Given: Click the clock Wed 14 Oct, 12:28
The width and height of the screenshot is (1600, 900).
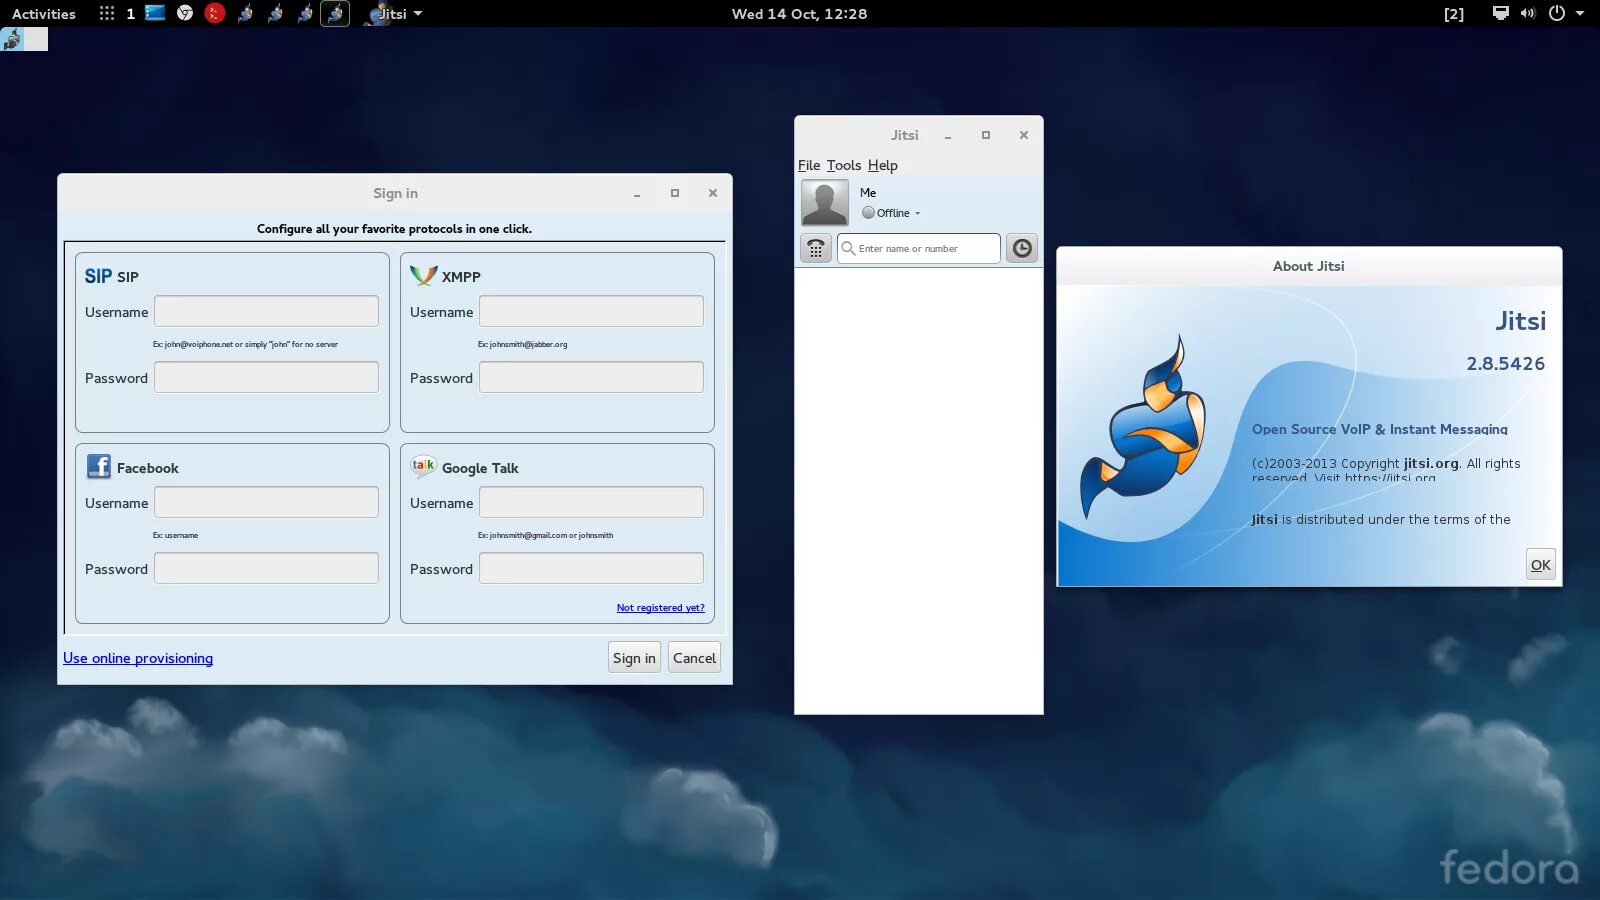Looking at the screenshot, I should 799,14.
